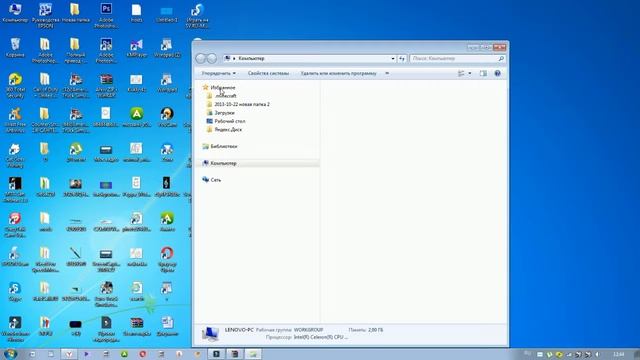Select the uTorrent desktop shortcut
640x360 pixels.
[x=76, y=153]
